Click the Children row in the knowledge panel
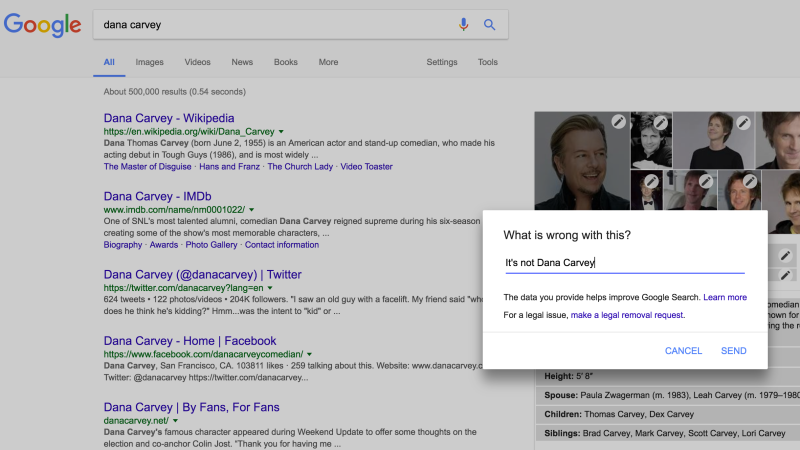 click(x=668, y=414)
